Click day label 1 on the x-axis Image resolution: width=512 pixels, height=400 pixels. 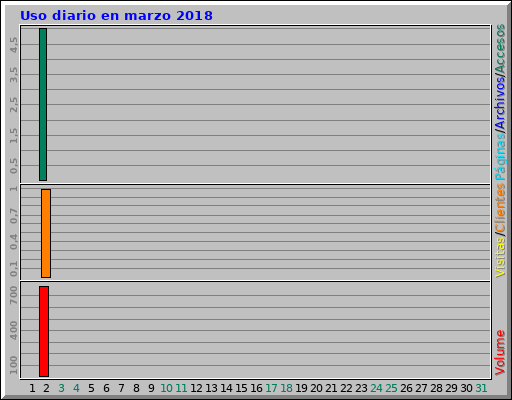coord(32,388)
